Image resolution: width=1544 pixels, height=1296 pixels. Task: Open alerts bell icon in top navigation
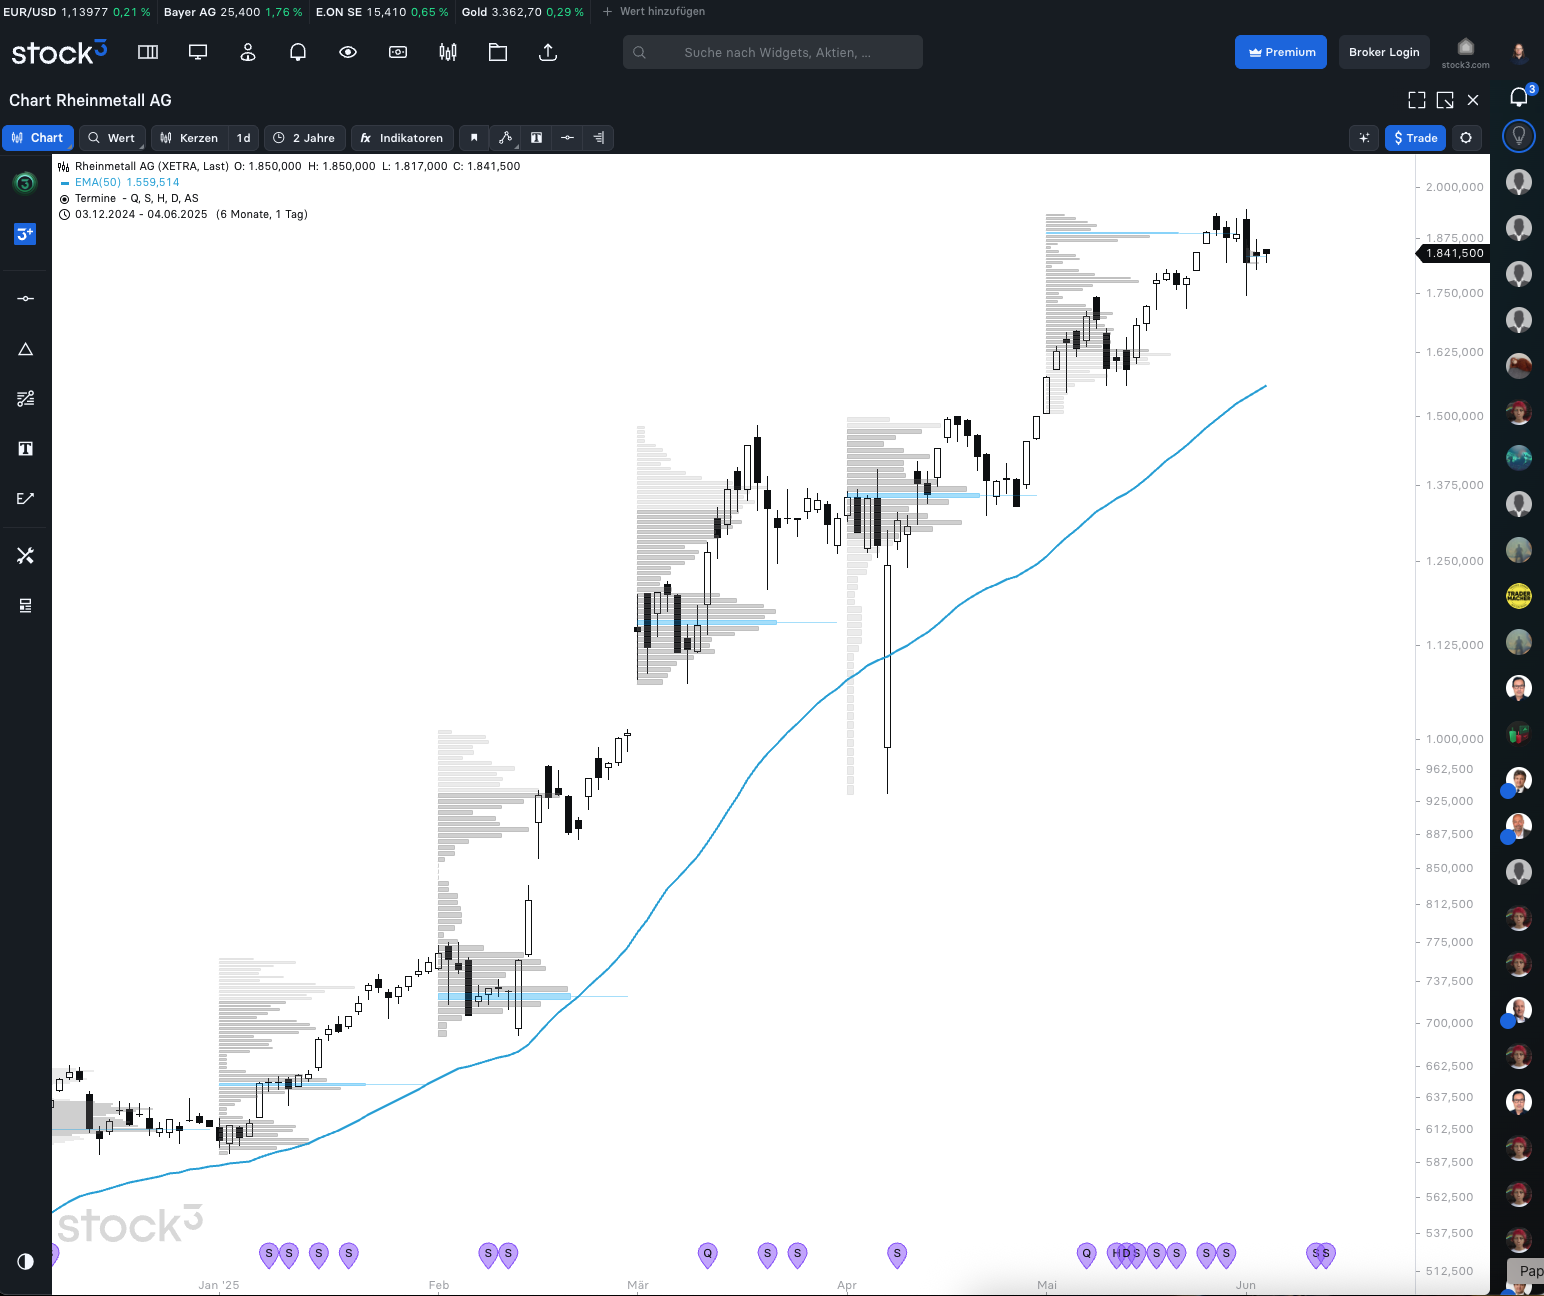click(x=298, y=52)
